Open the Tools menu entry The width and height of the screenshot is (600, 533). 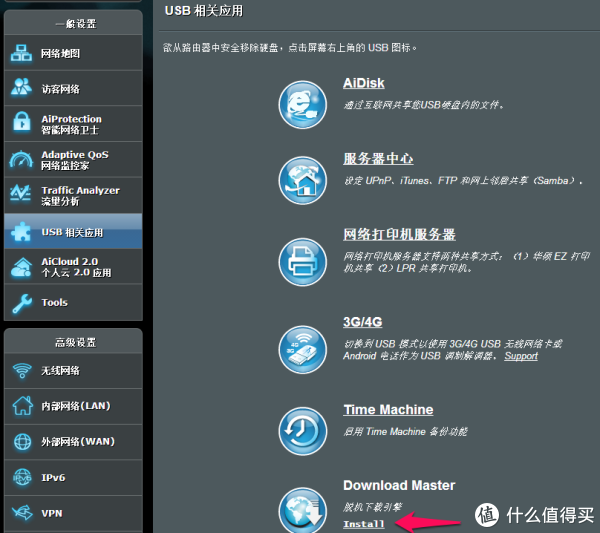73,302
